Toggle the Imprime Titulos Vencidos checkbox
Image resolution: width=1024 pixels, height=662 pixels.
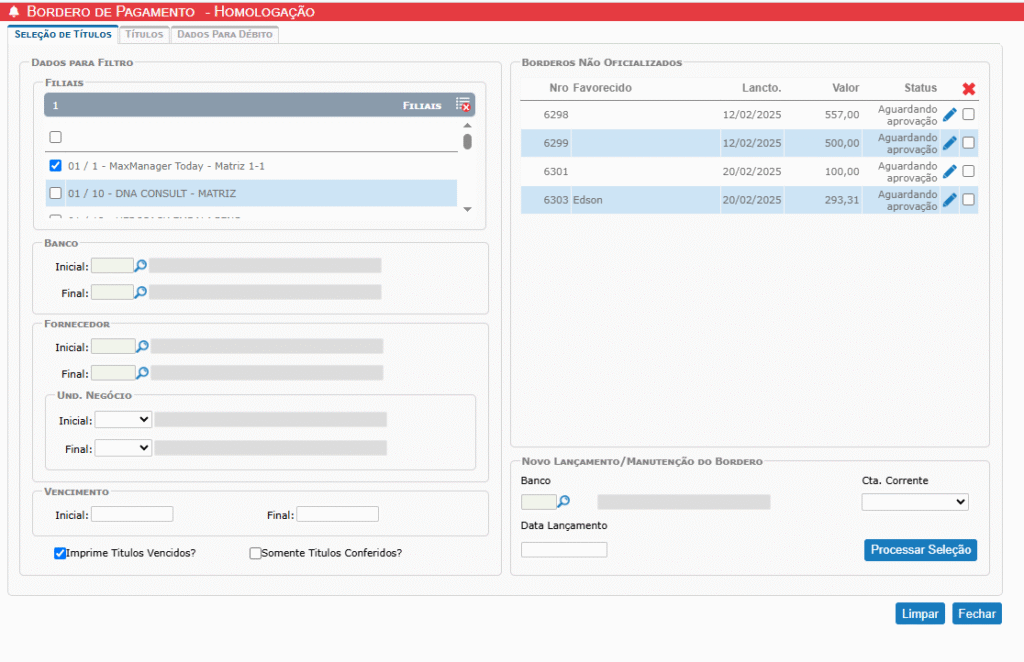point(60,553)
